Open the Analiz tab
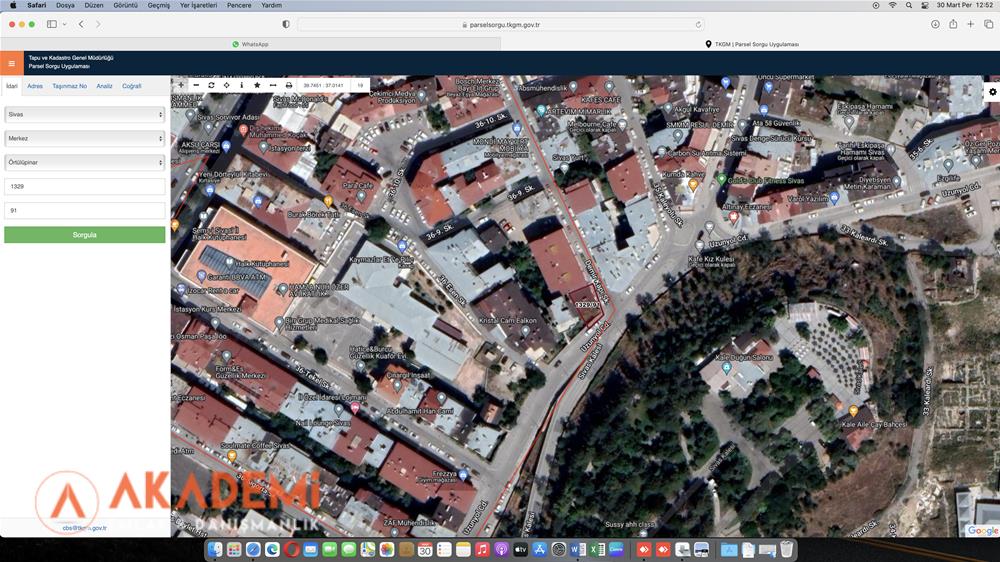 point(104,87)
